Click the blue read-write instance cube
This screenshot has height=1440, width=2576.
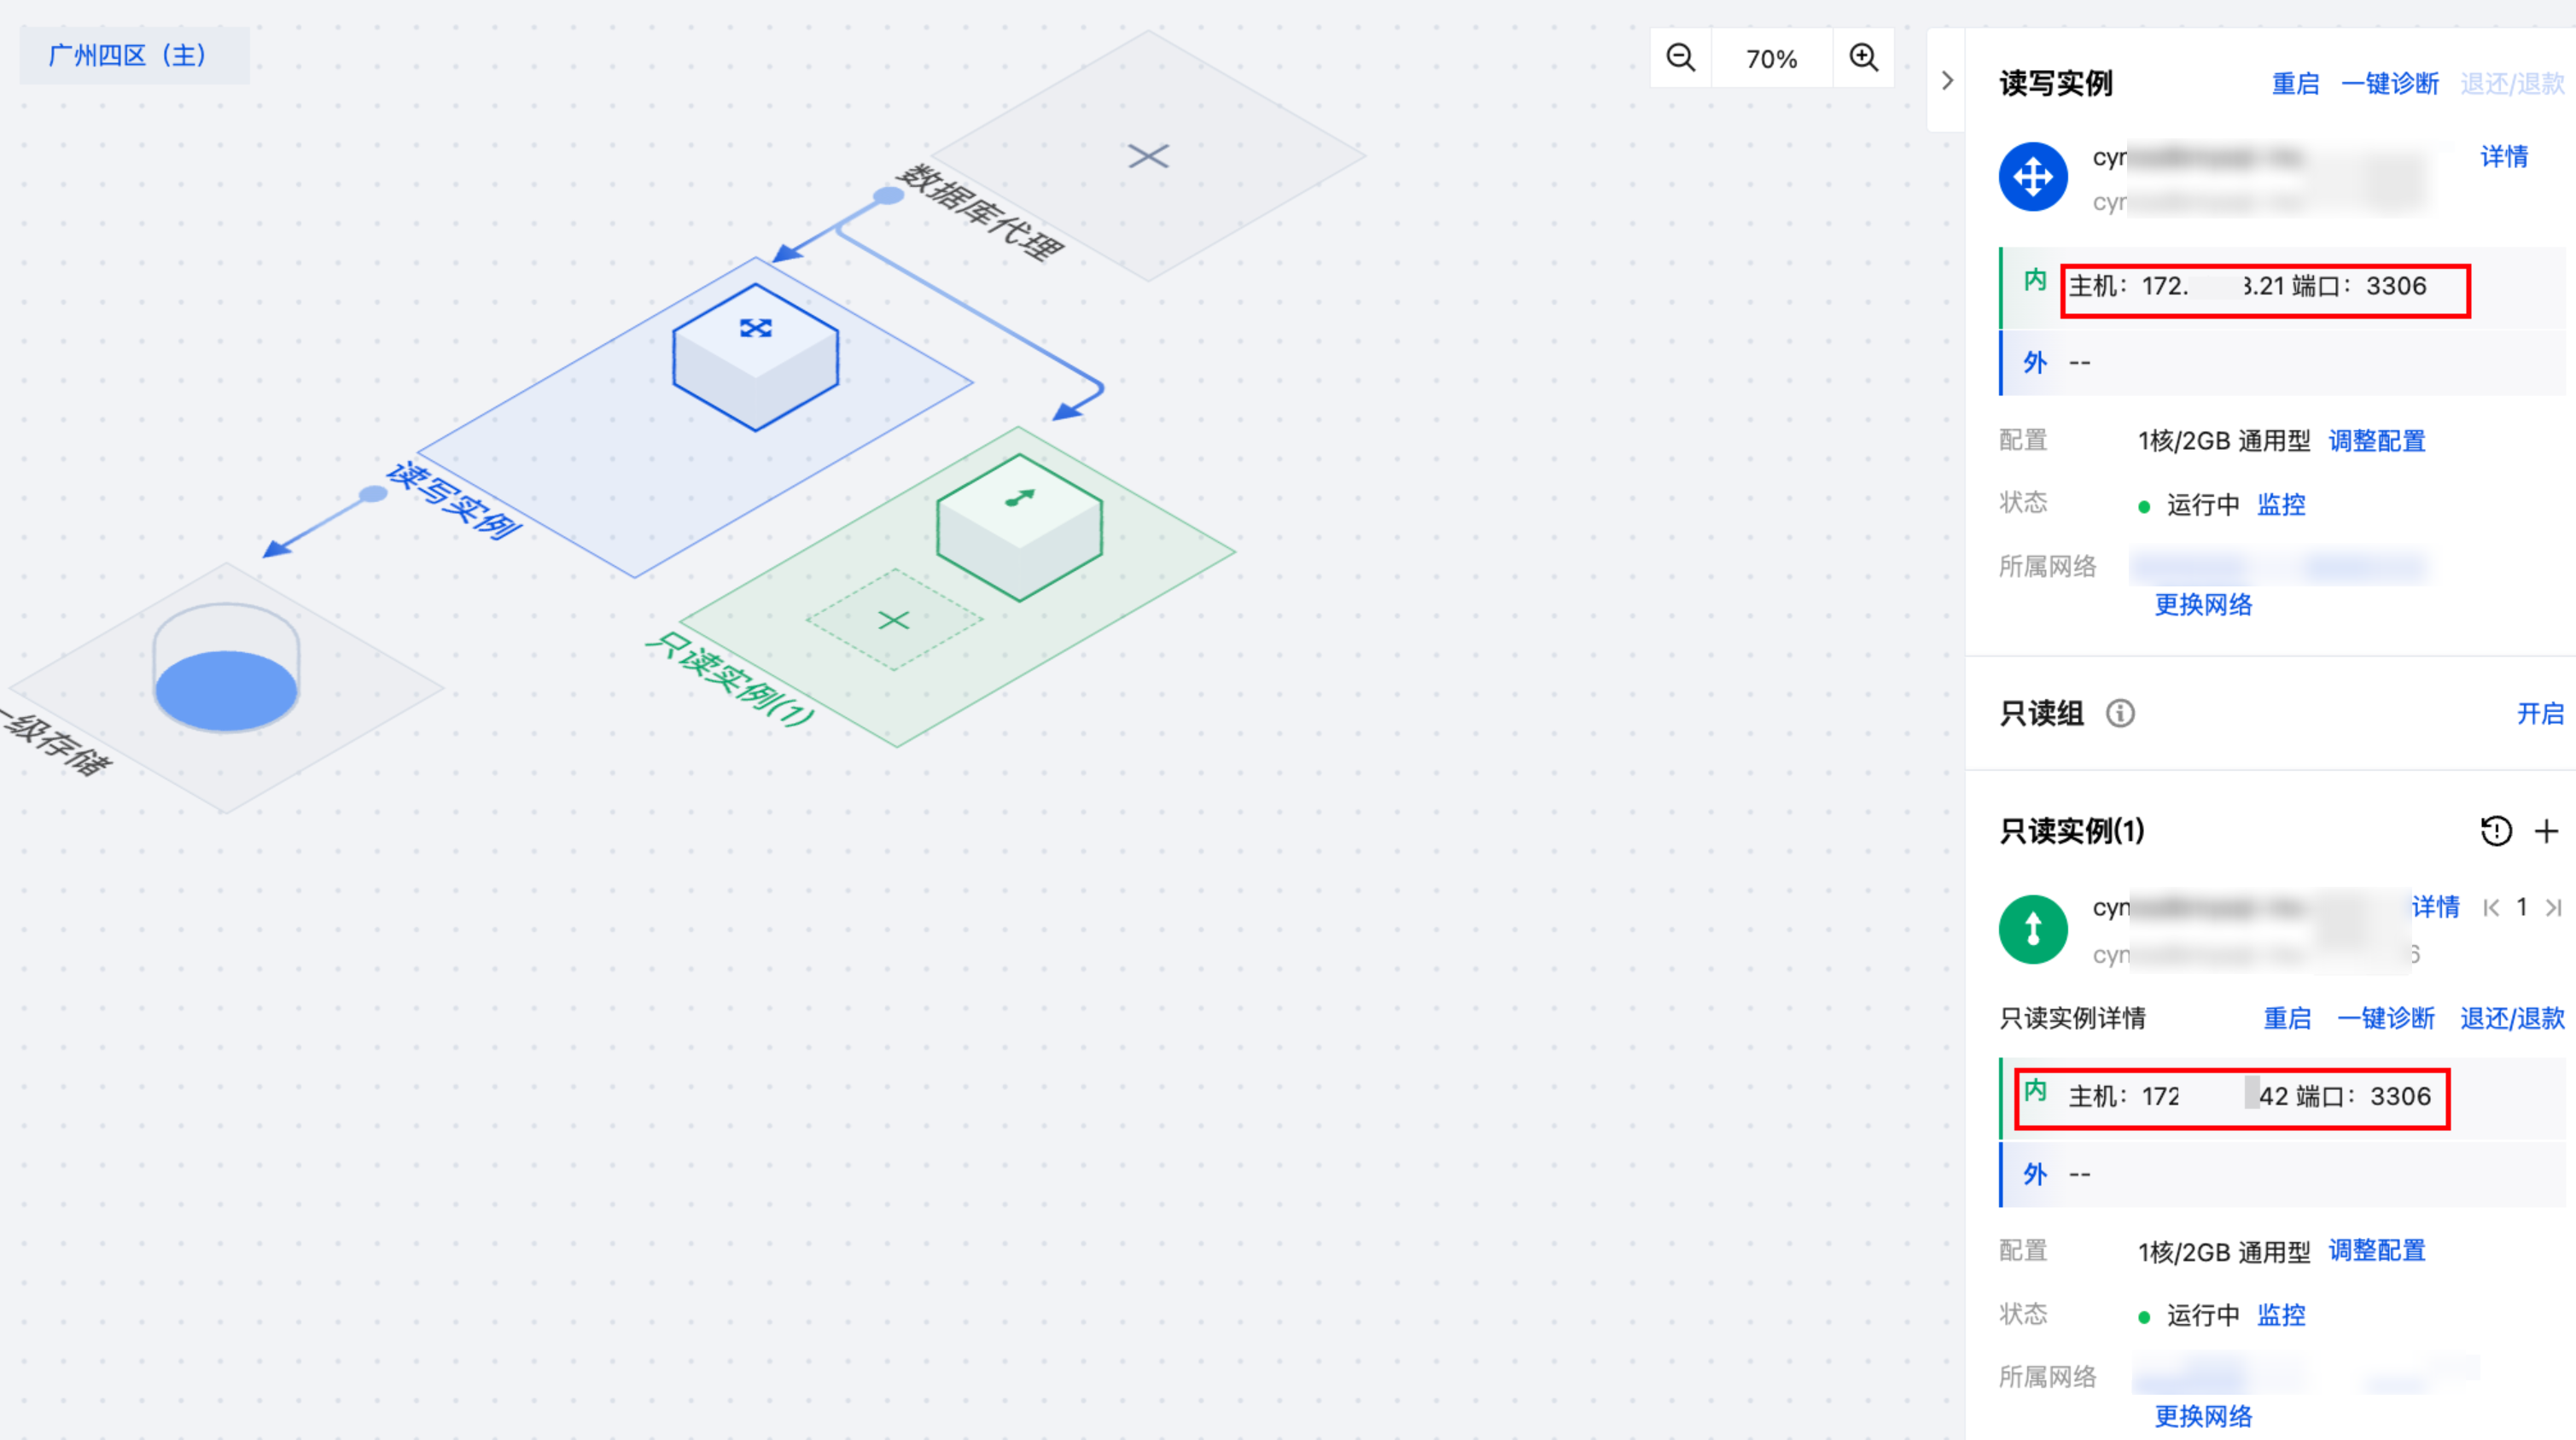755,357
